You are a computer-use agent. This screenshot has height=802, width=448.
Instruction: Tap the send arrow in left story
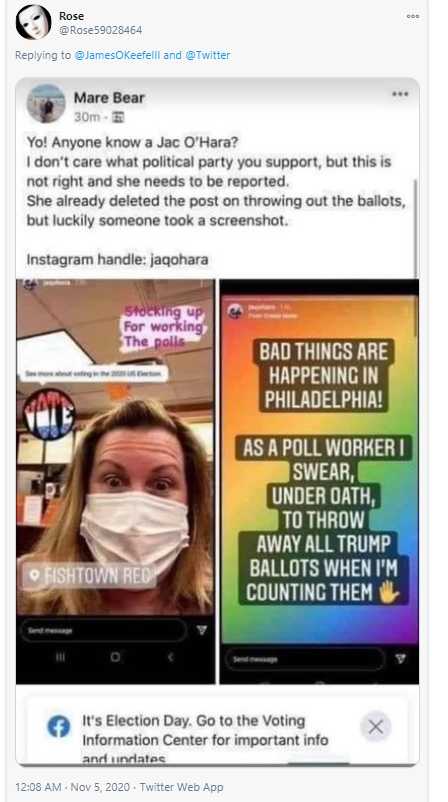click(x=201, y=631)
